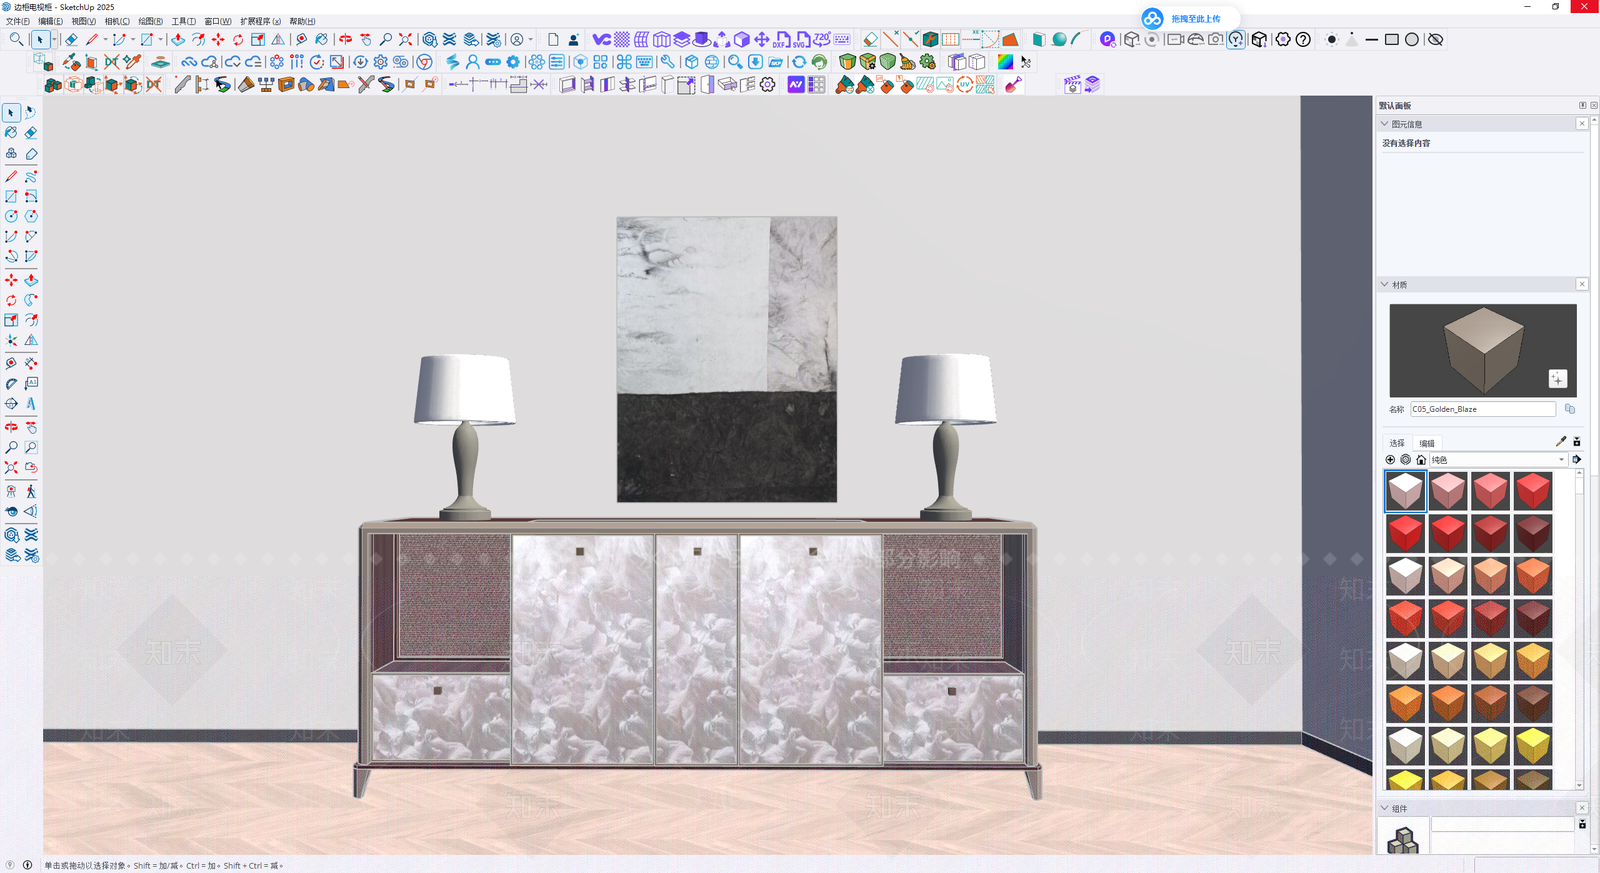
Task: Toggle the rectangle style icon in top toolbar
Action: click(x=1391, y=39)
